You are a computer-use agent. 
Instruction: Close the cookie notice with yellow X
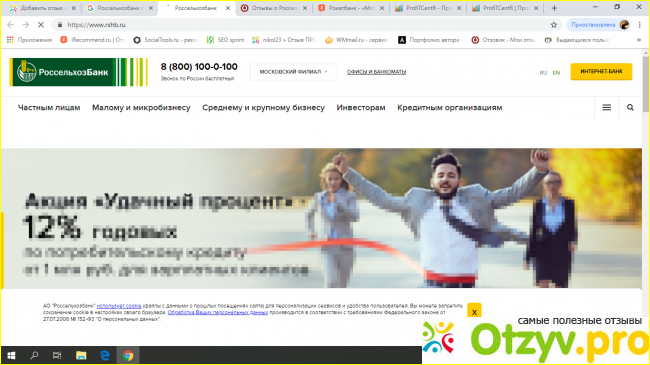[474, 311]
